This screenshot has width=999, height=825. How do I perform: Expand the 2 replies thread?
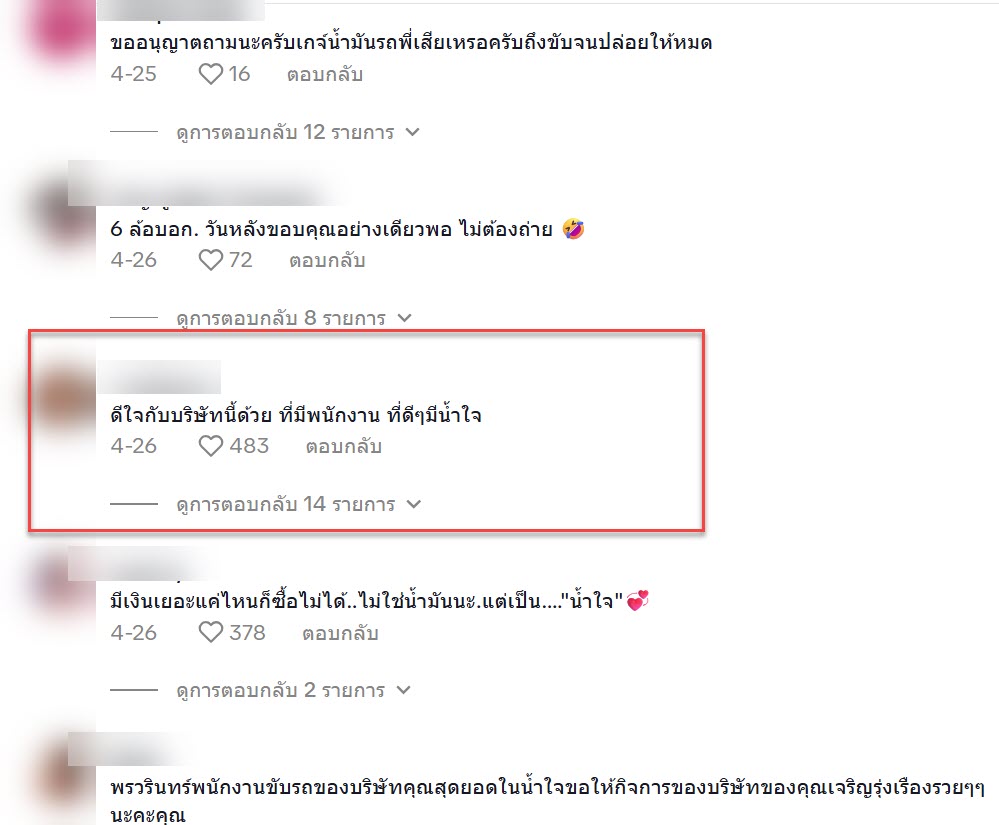click(x=293, y=690)
